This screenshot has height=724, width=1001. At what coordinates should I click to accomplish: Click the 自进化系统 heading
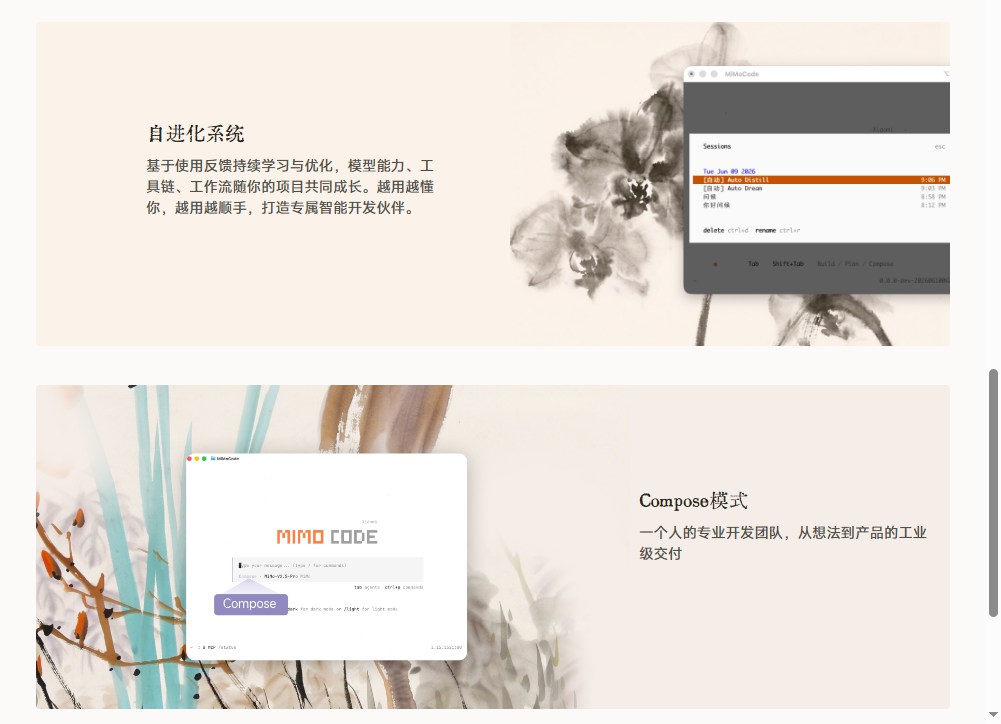[x=195, y=133]
